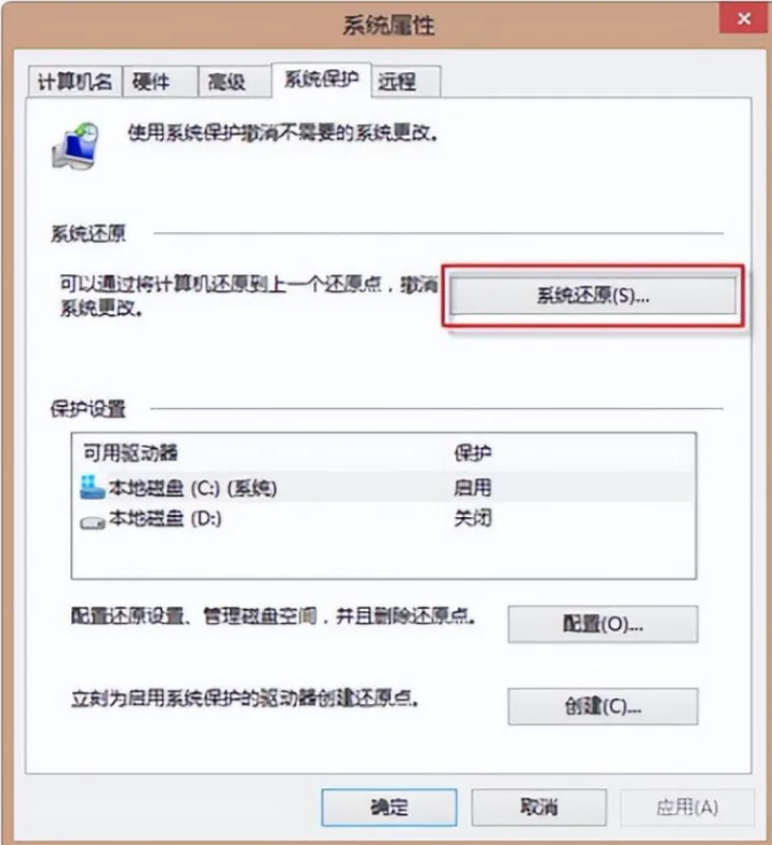Image resolution: width=772 pixels, height=845 pixels.
Task: Switch to the 计算机名 tab
Action: [75, 82]
